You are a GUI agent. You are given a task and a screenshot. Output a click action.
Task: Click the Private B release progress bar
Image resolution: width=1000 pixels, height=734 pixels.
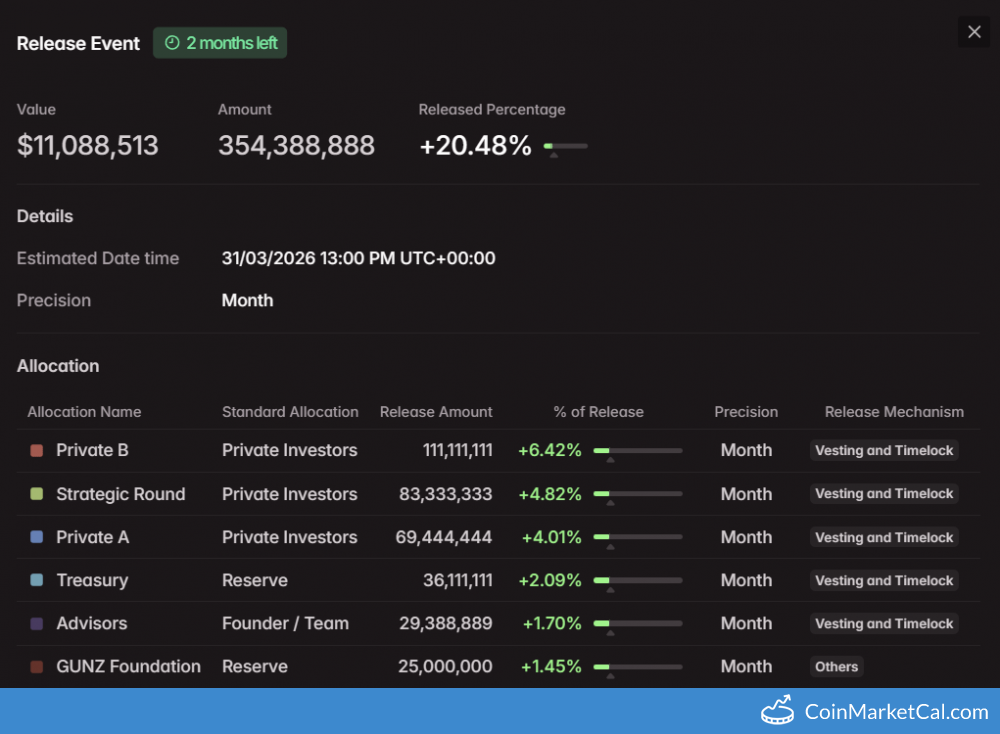(637, 451)
